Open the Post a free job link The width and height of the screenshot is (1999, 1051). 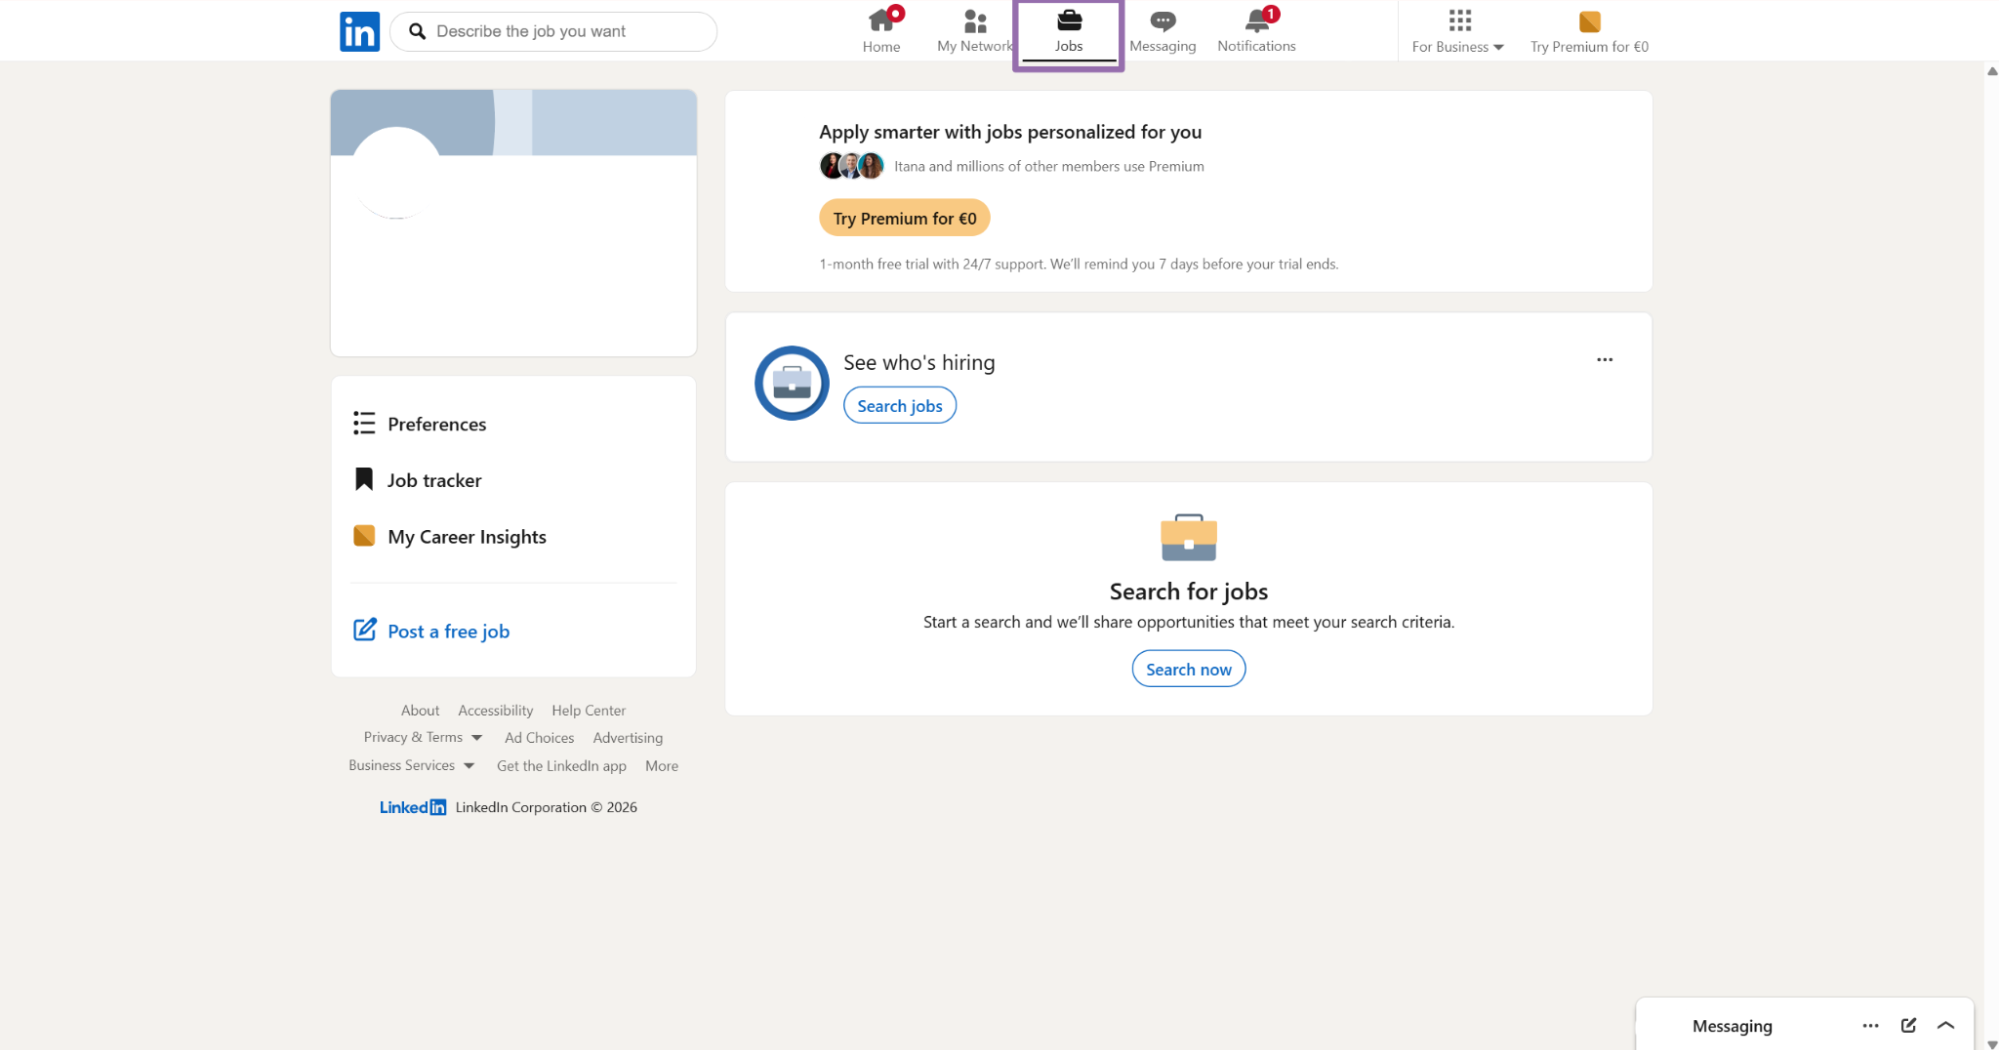[x=448, y=631]
